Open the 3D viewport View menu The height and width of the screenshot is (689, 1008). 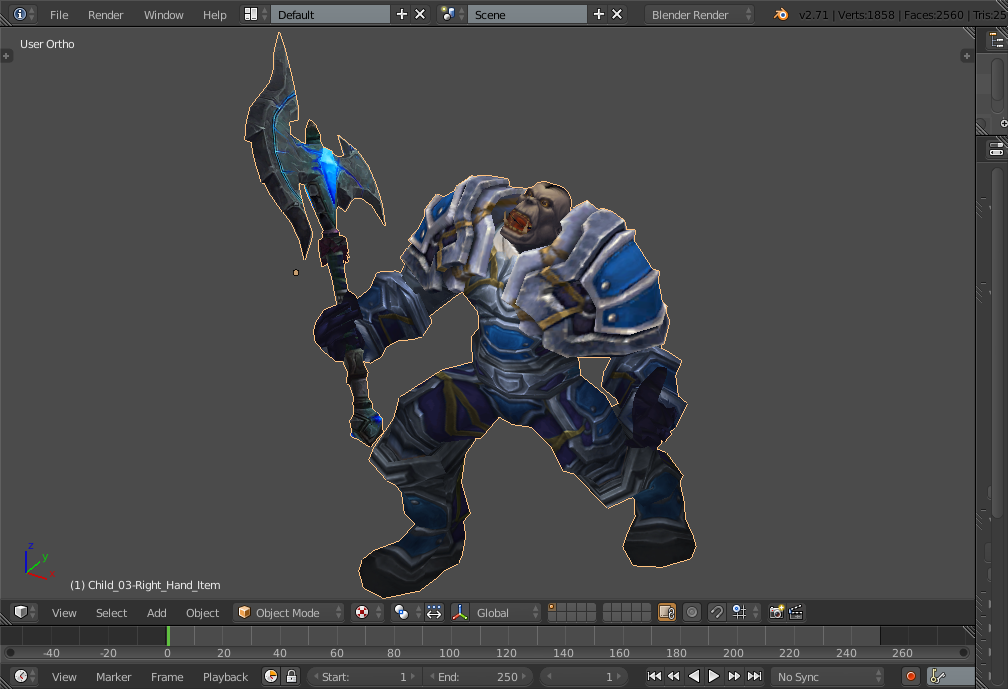pyautogui.click(x=64, y=613)
